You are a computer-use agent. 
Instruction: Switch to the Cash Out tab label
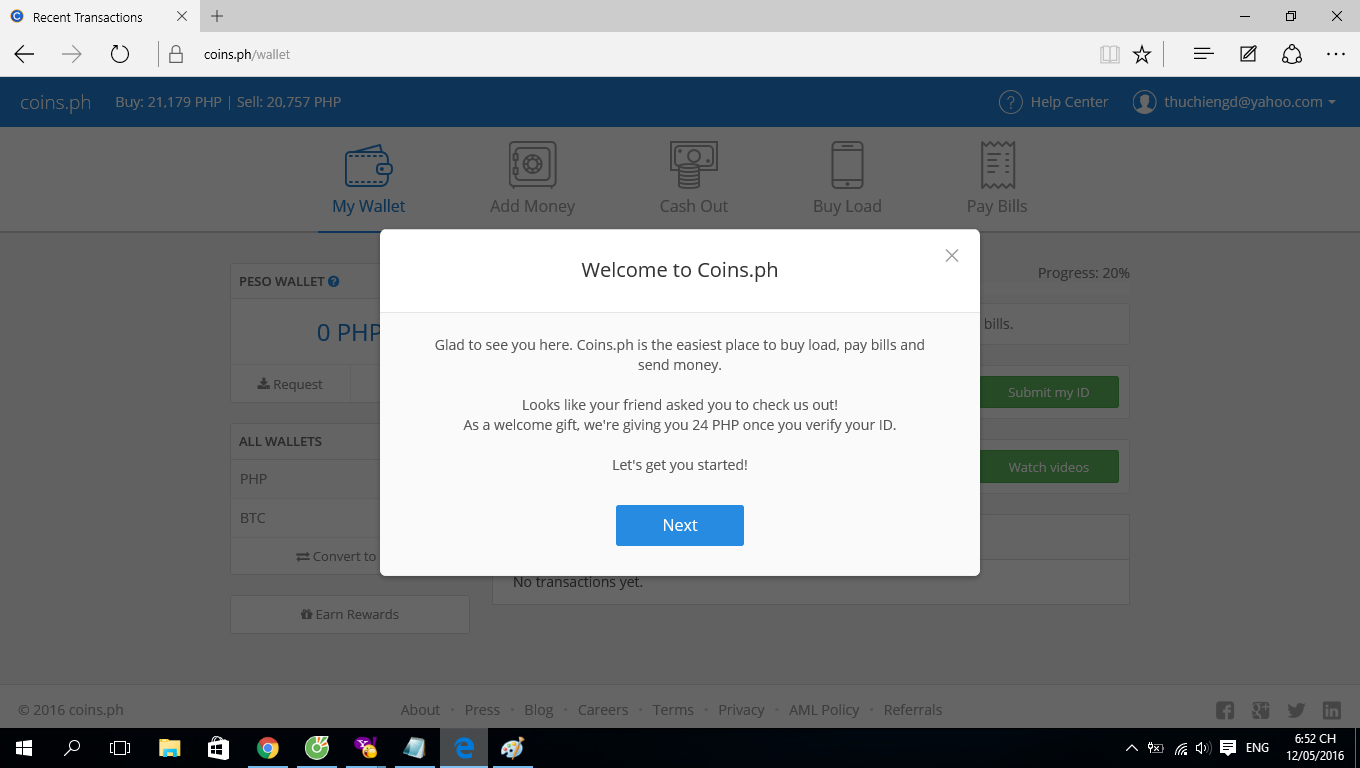(x=693, y=206)
